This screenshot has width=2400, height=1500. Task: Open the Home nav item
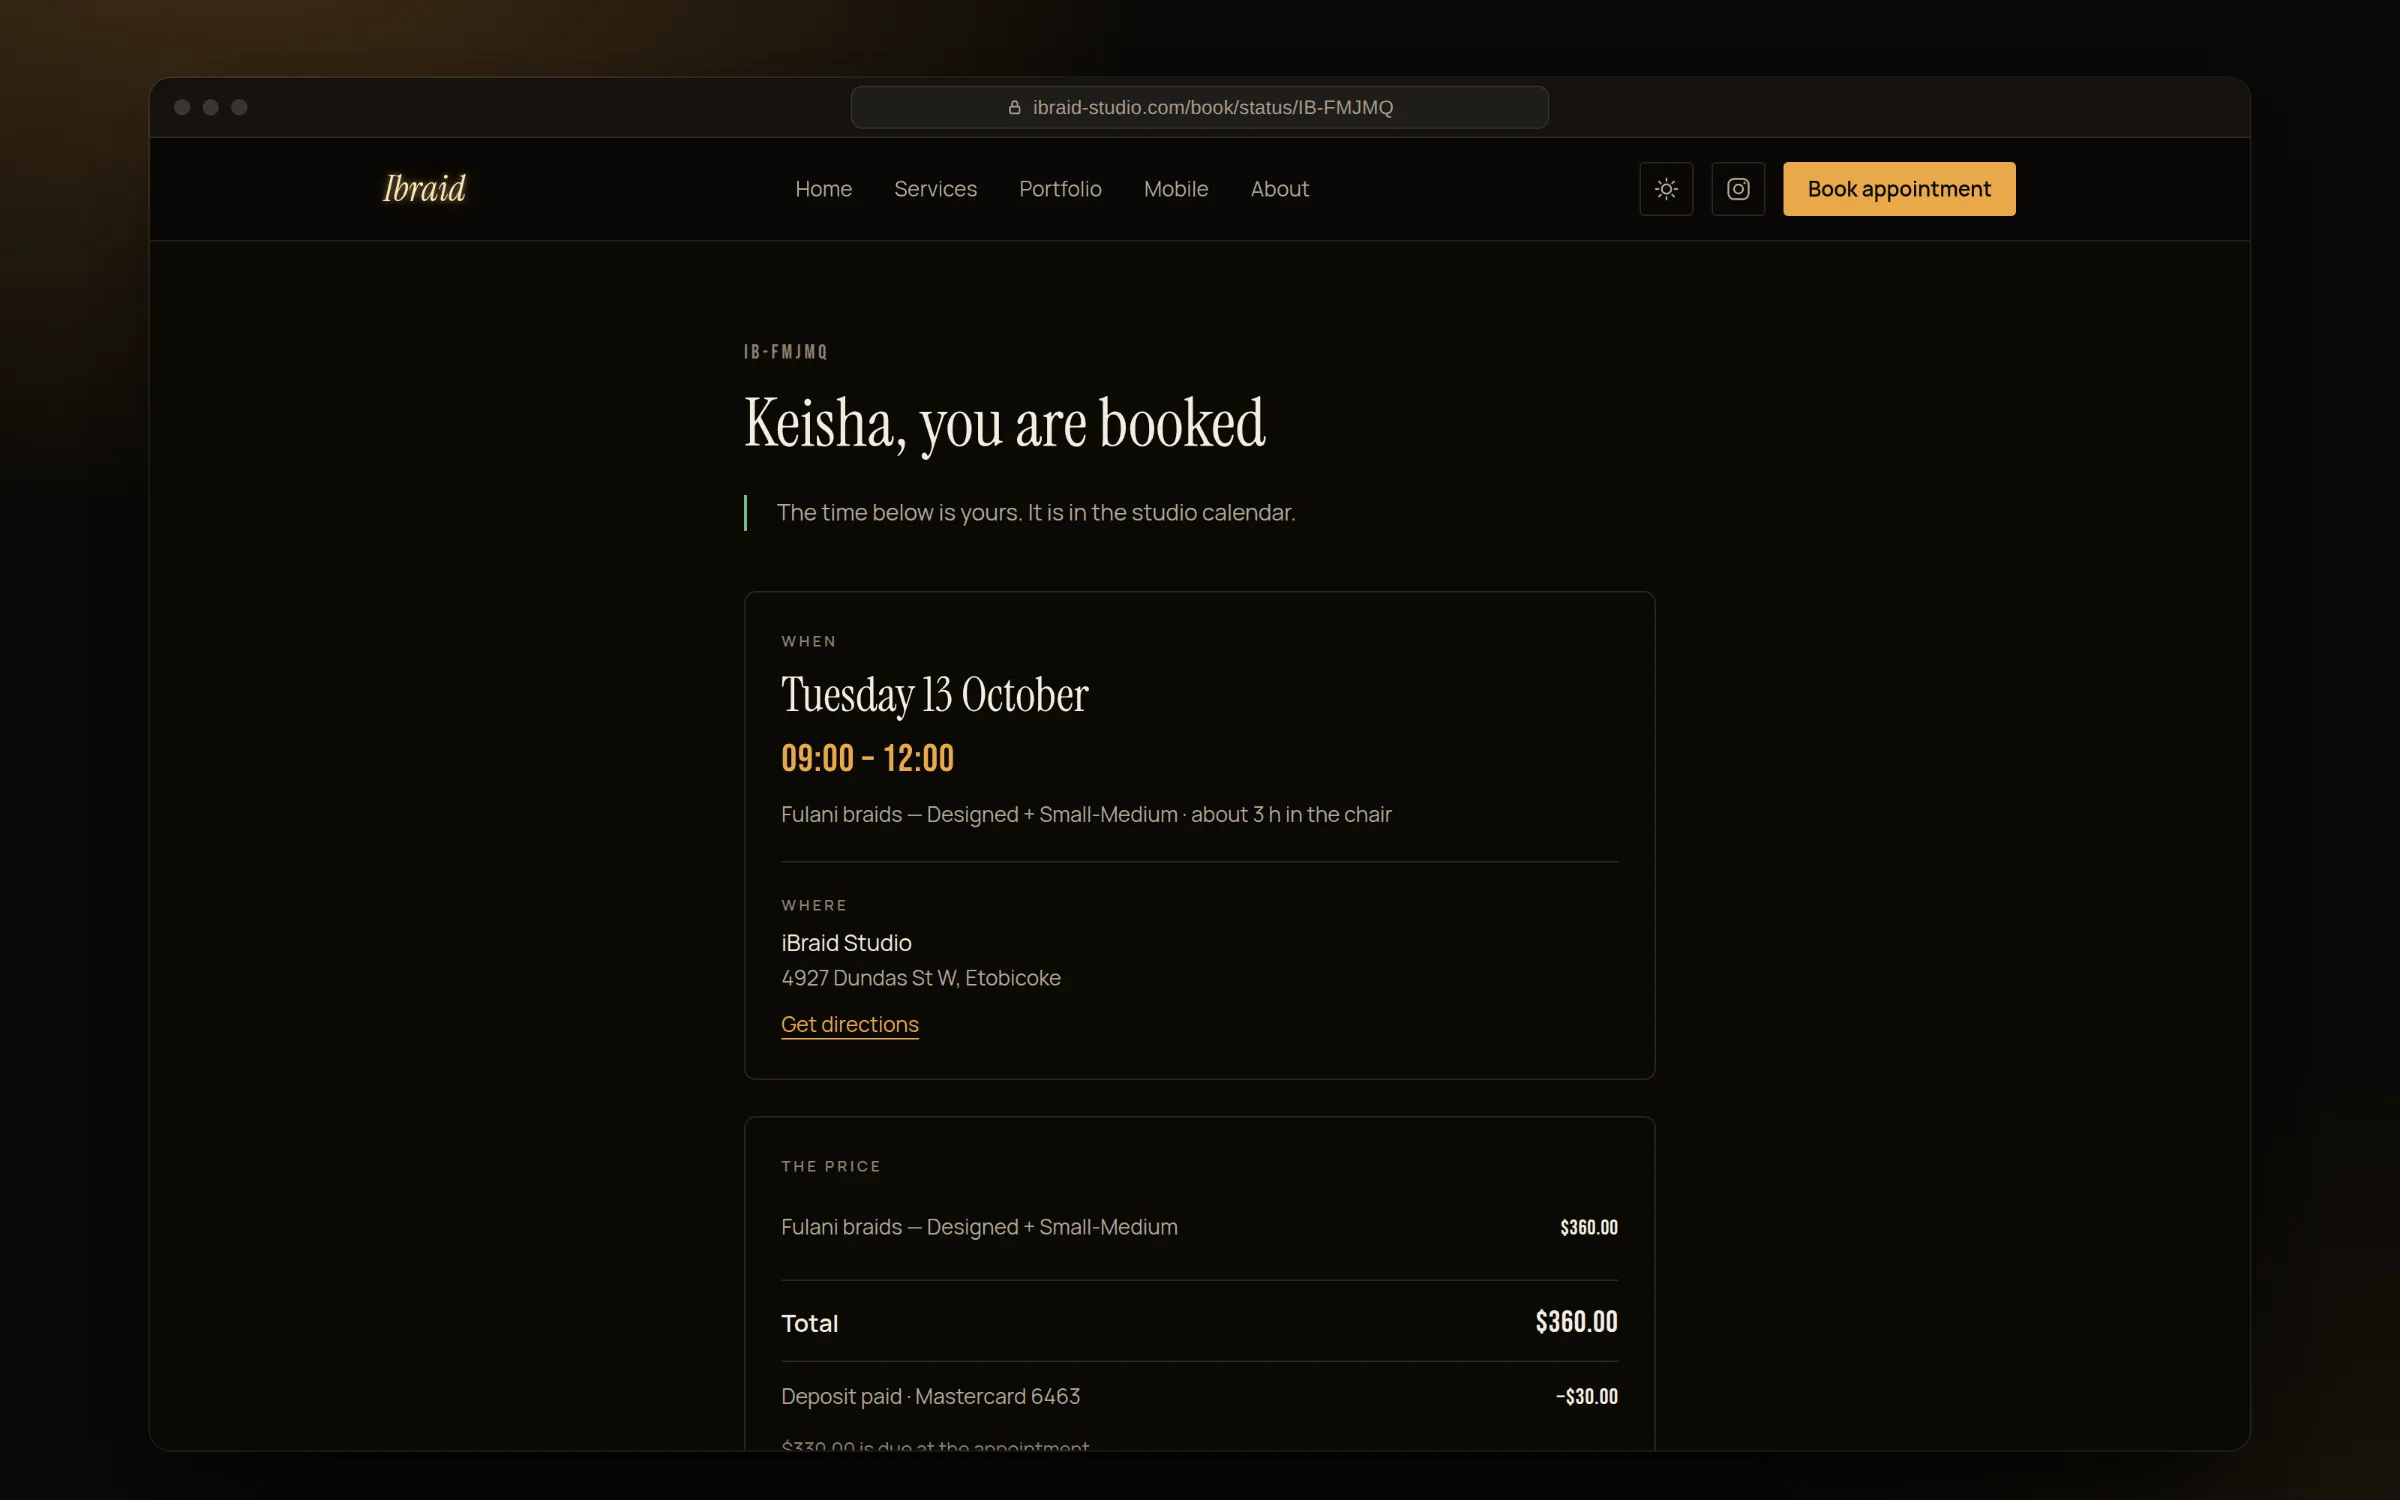pos(823,189)
